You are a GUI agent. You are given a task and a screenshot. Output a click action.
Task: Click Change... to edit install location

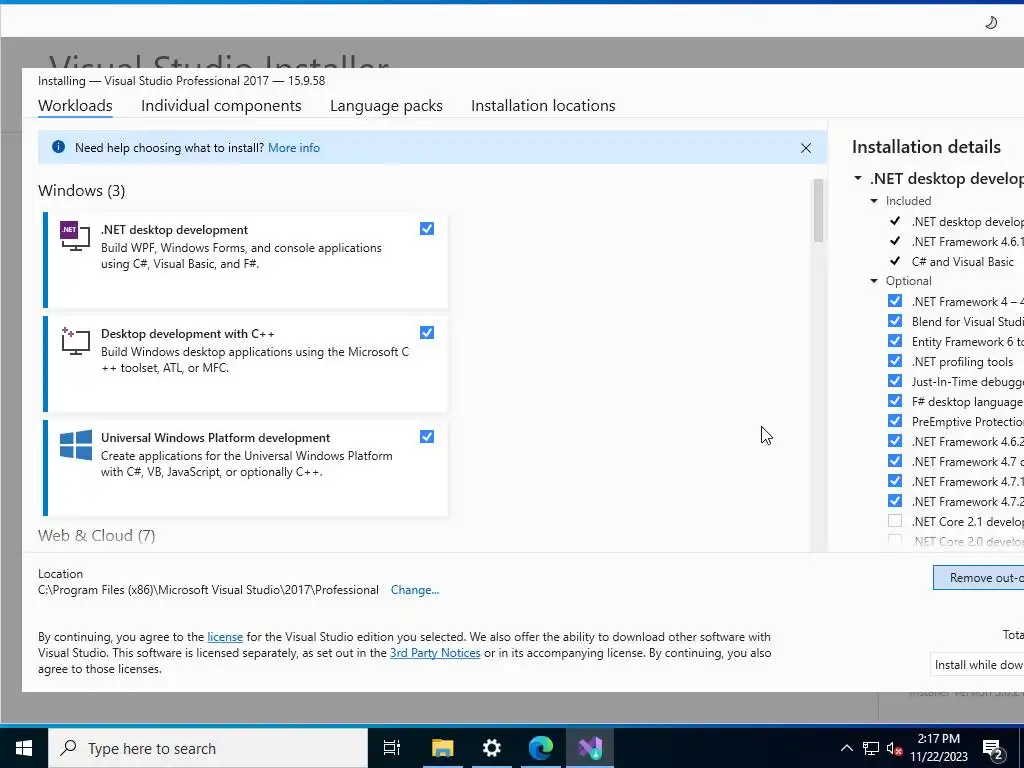click(415, 590)
